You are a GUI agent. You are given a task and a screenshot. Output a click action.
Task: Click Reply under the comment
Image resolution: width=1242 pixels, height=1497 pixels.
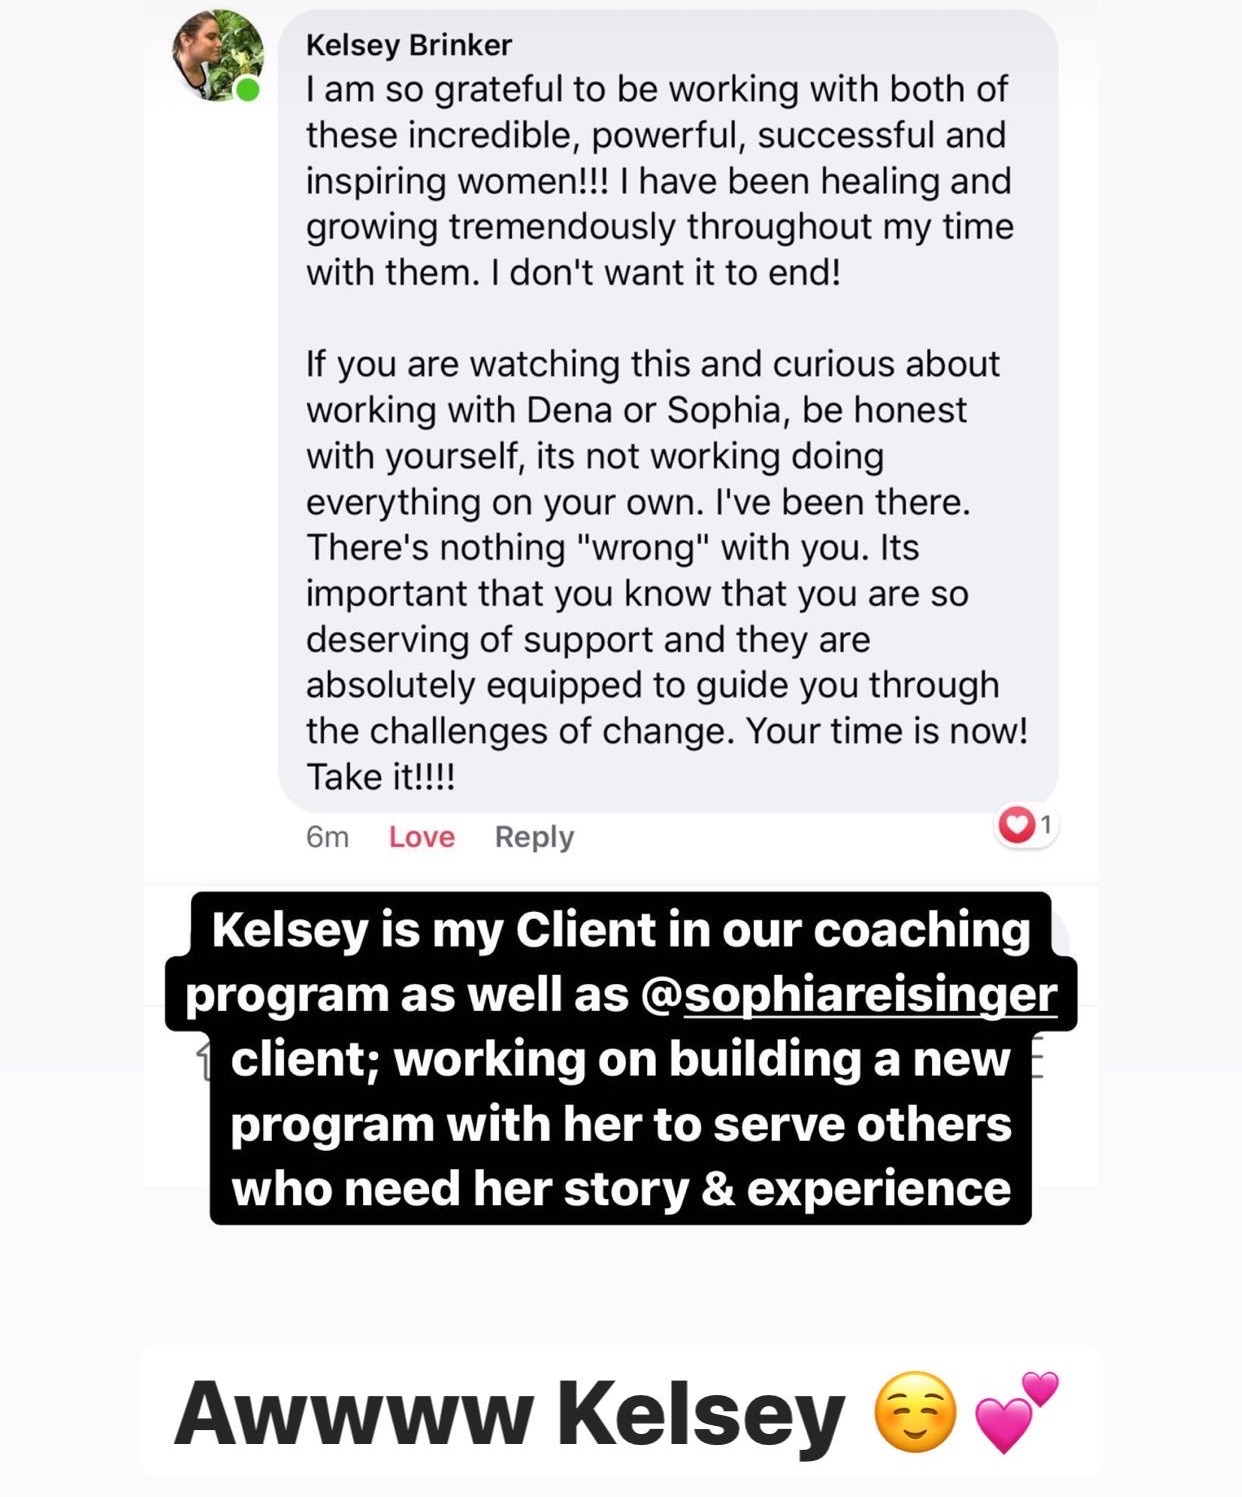[534, 836]
